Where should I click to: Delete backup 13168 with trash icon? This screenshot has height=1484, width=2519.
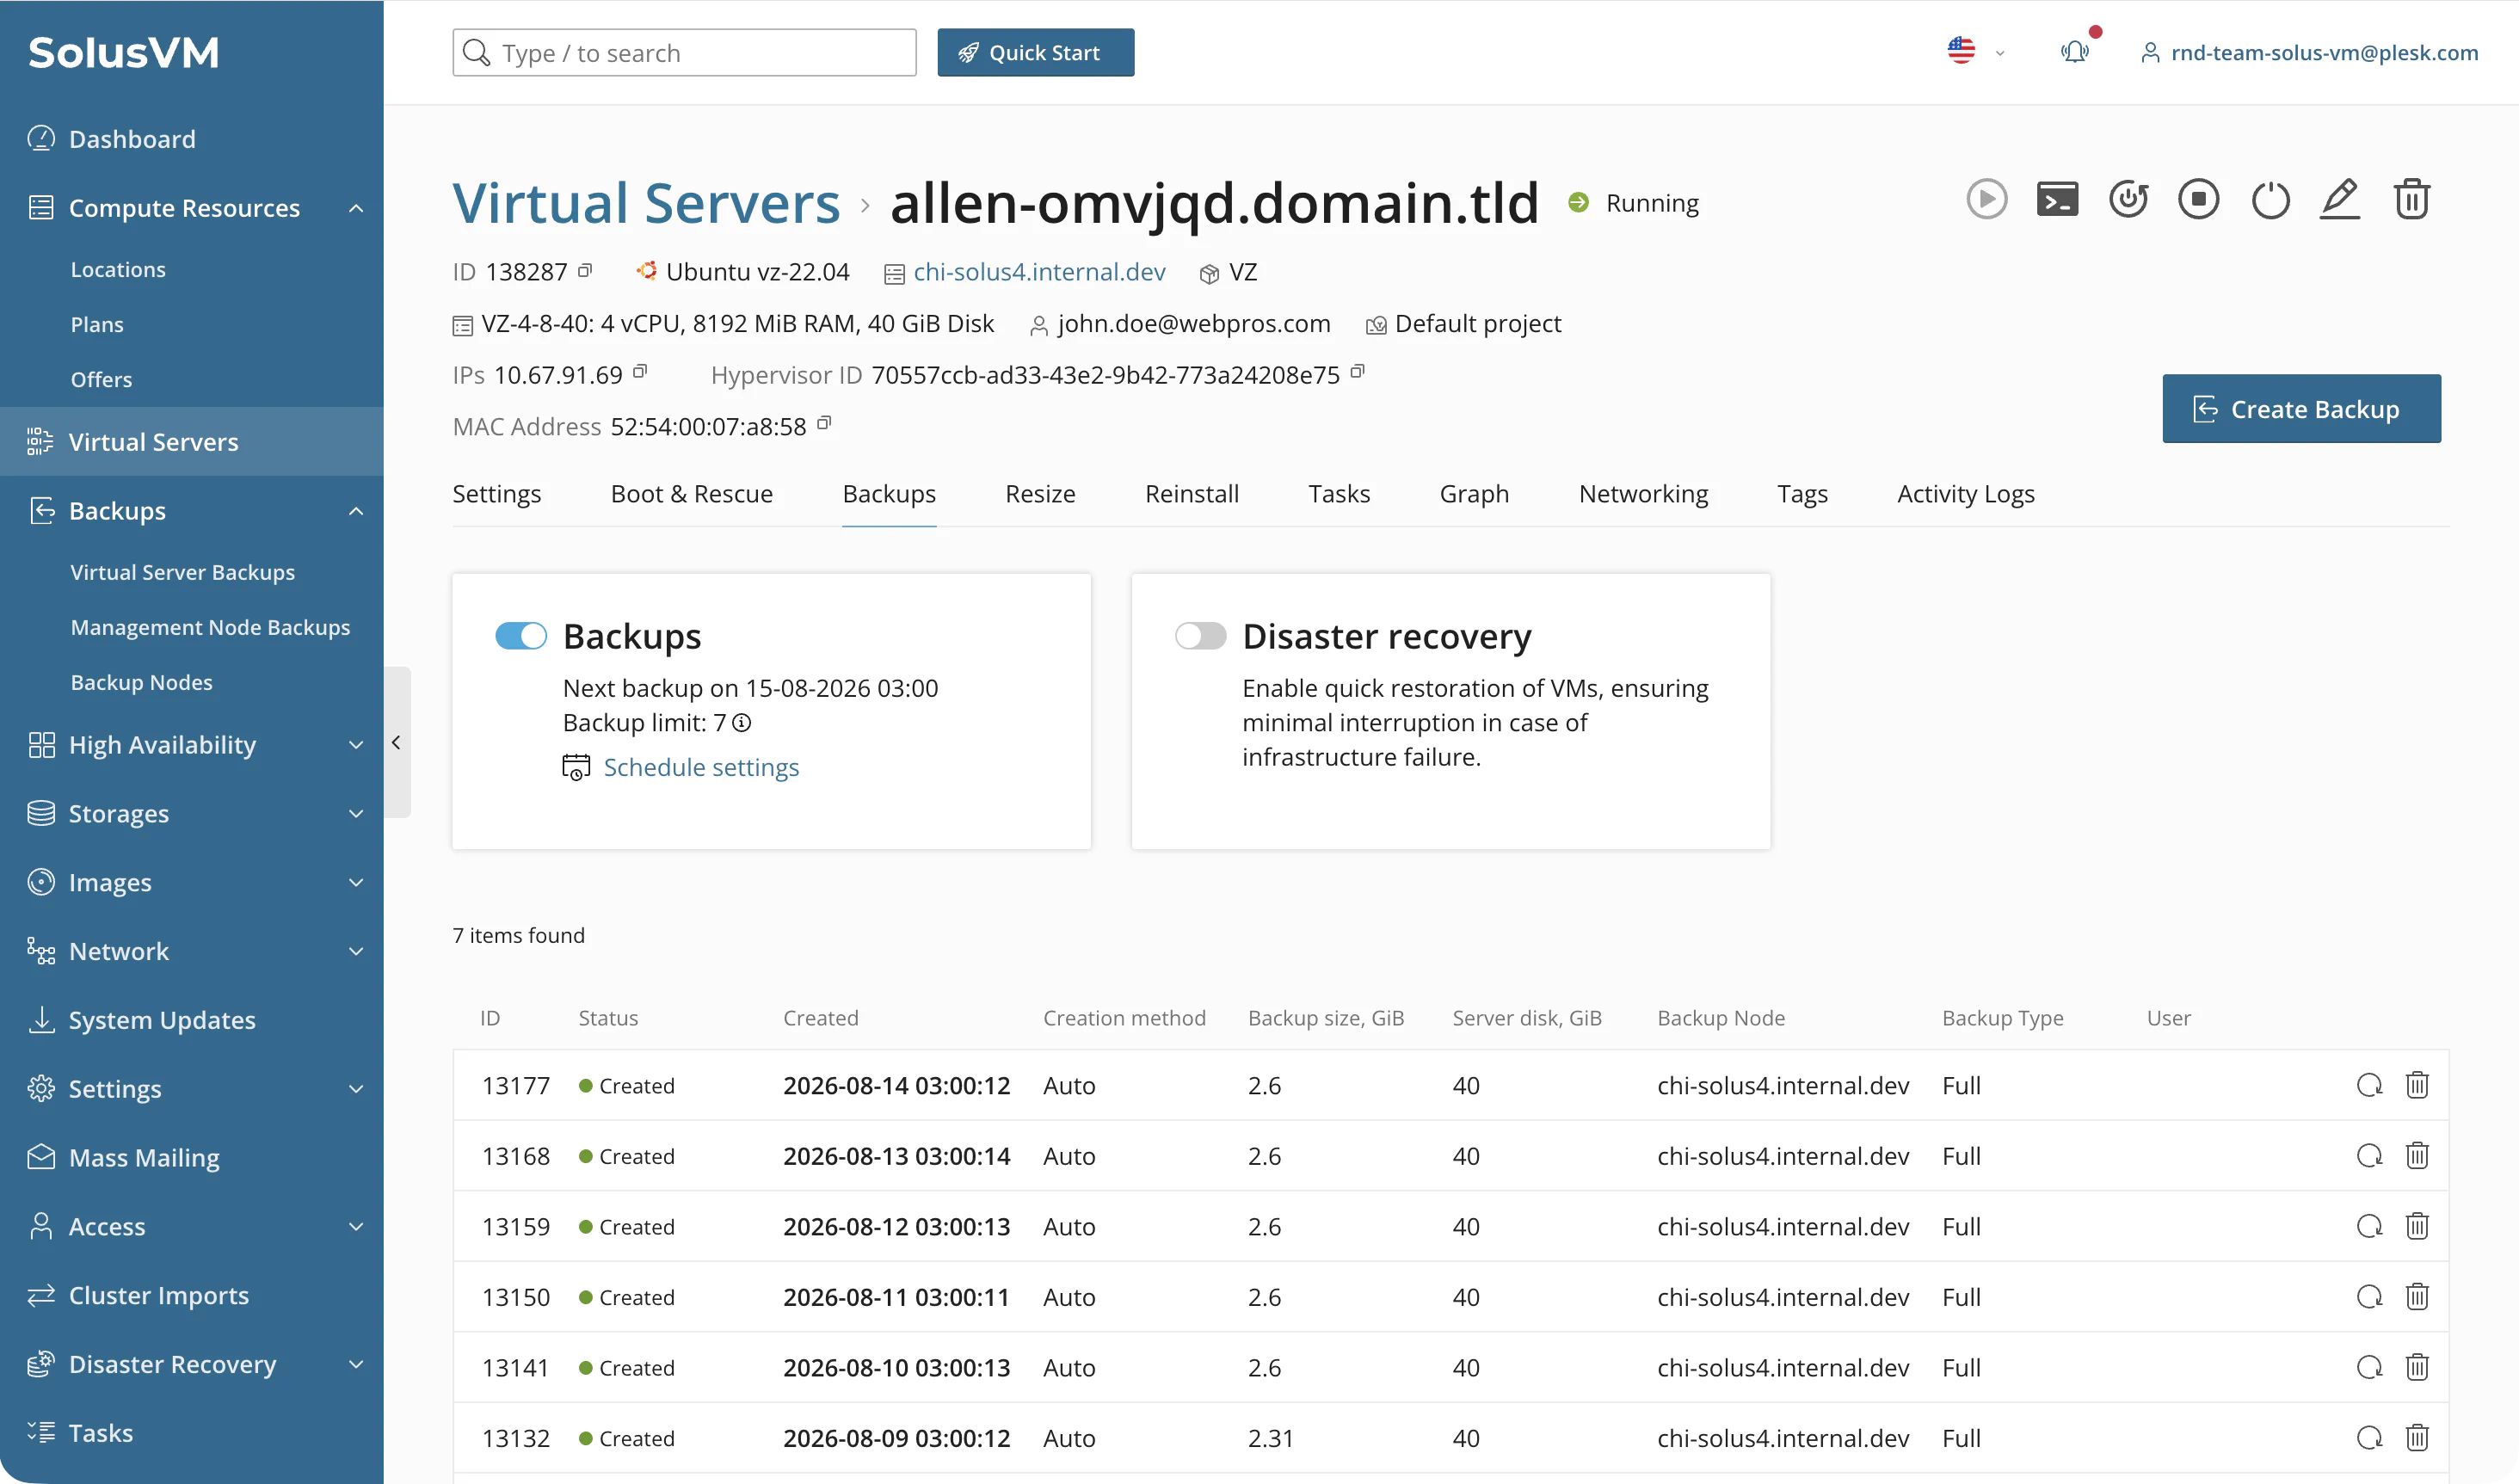[x=2417, y=1156]
